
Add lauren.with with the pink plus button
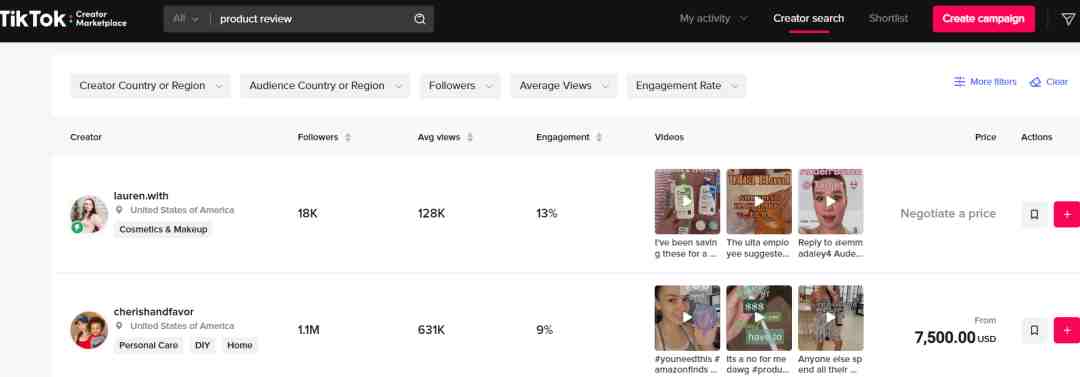click(x=1067, y=214)
